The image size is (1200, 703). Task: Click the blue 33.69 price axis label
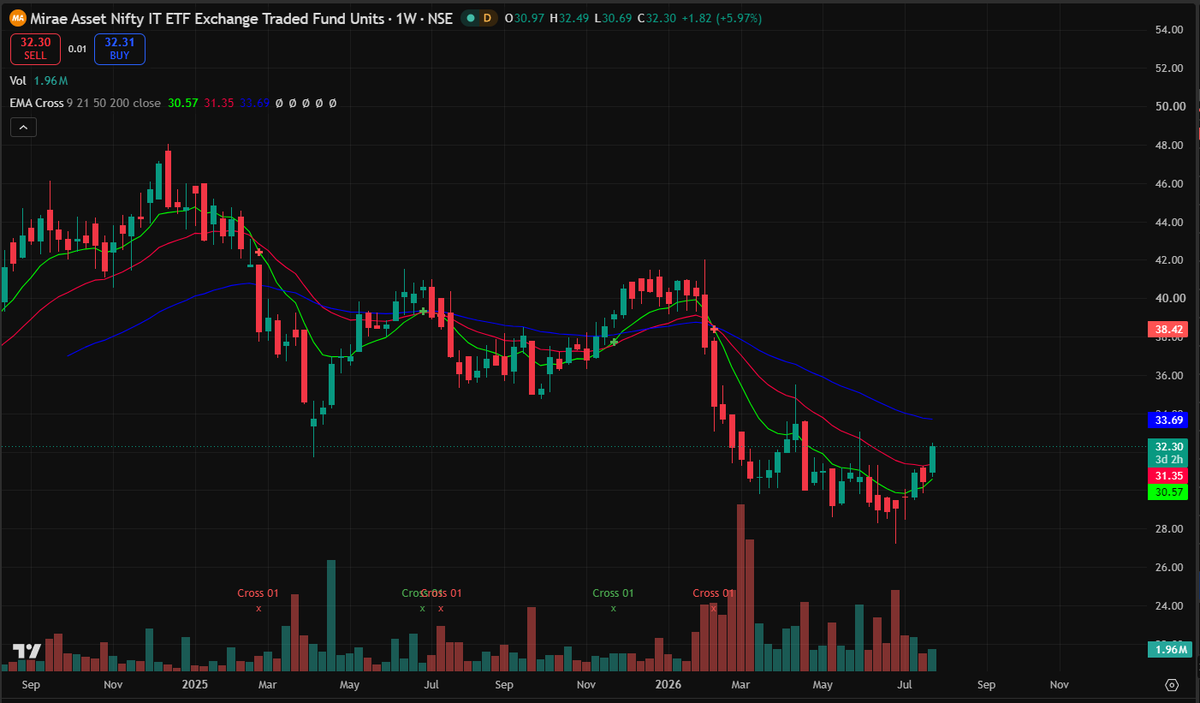[1169, 420]
